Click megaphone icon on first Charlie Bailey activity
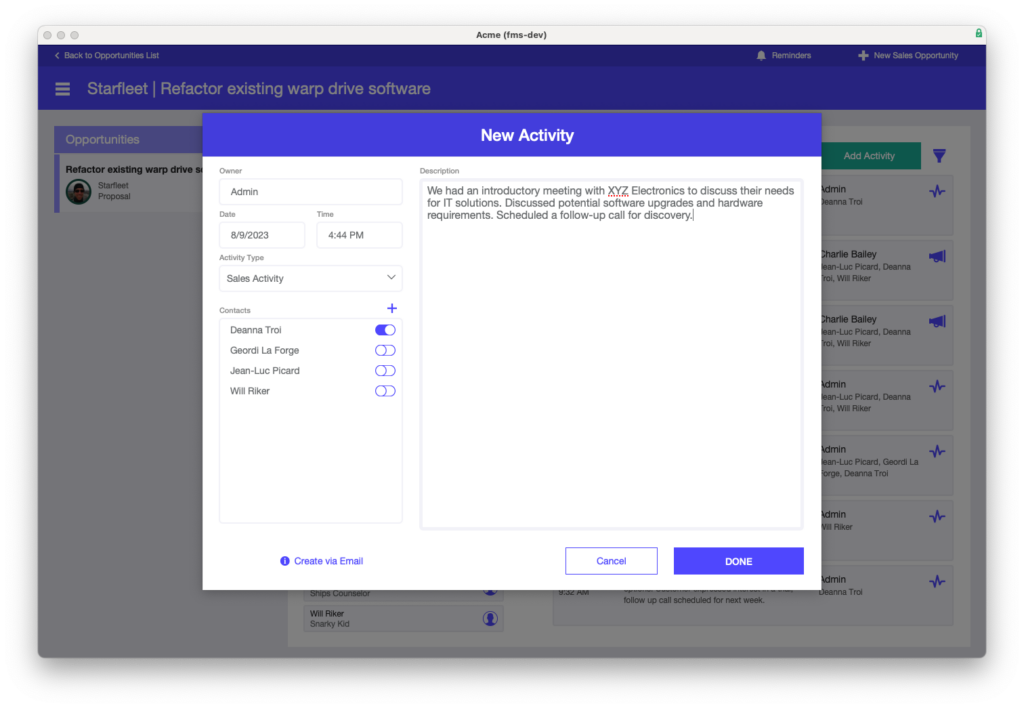This screenshot has width=1024, height=708. [x=937, y=257]
